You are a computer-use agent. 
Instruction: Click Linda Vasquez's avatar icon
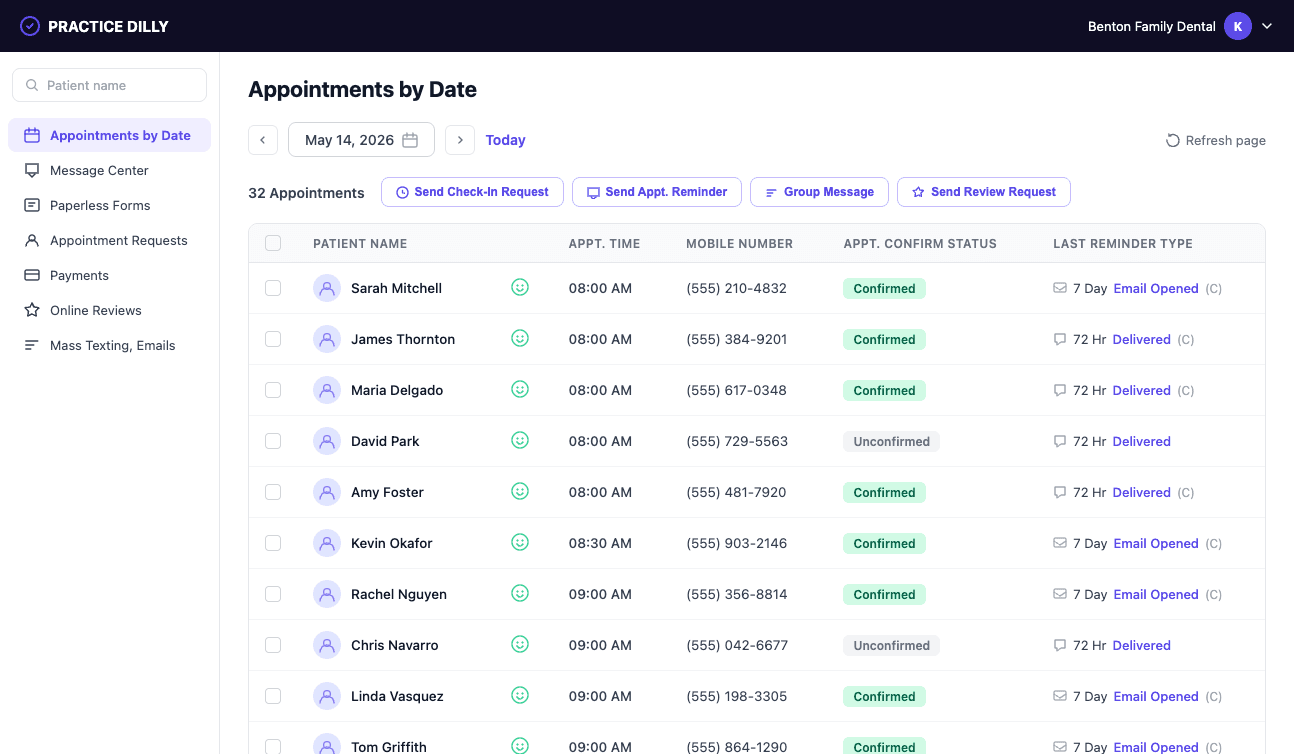tap(327, 696)
